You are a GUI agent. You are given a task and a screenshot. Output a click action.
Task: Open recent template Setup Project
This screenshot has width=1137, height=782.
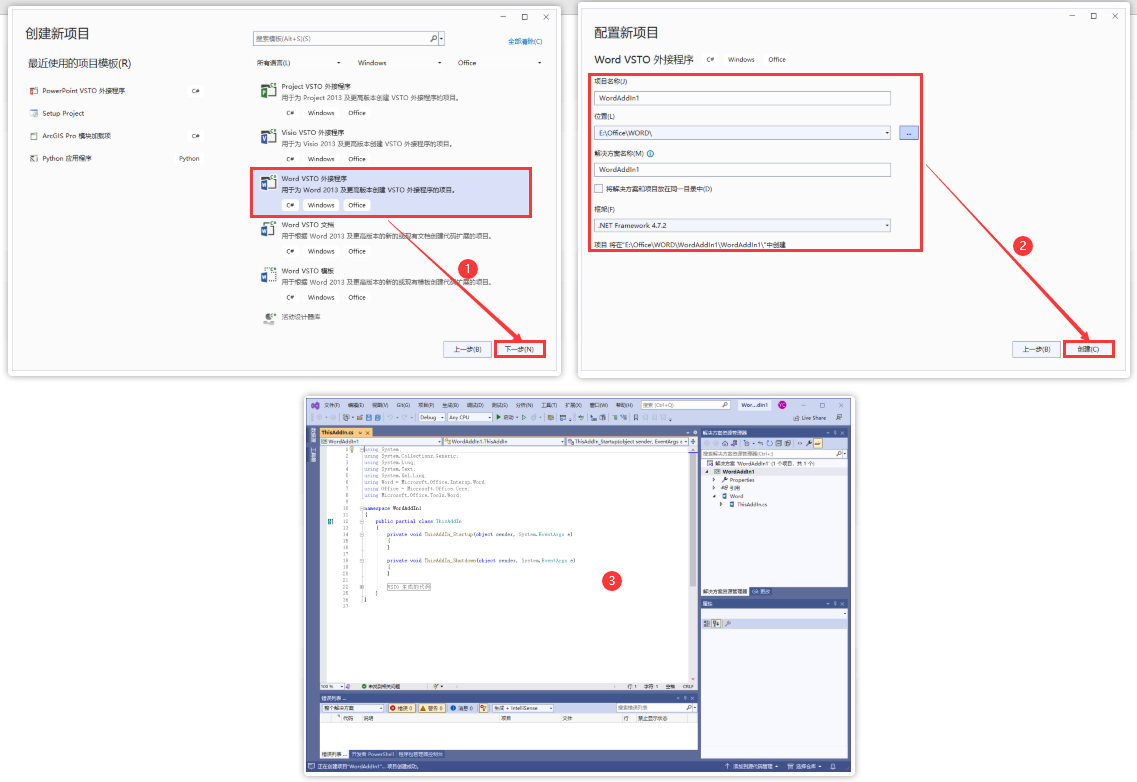point(63,113)
